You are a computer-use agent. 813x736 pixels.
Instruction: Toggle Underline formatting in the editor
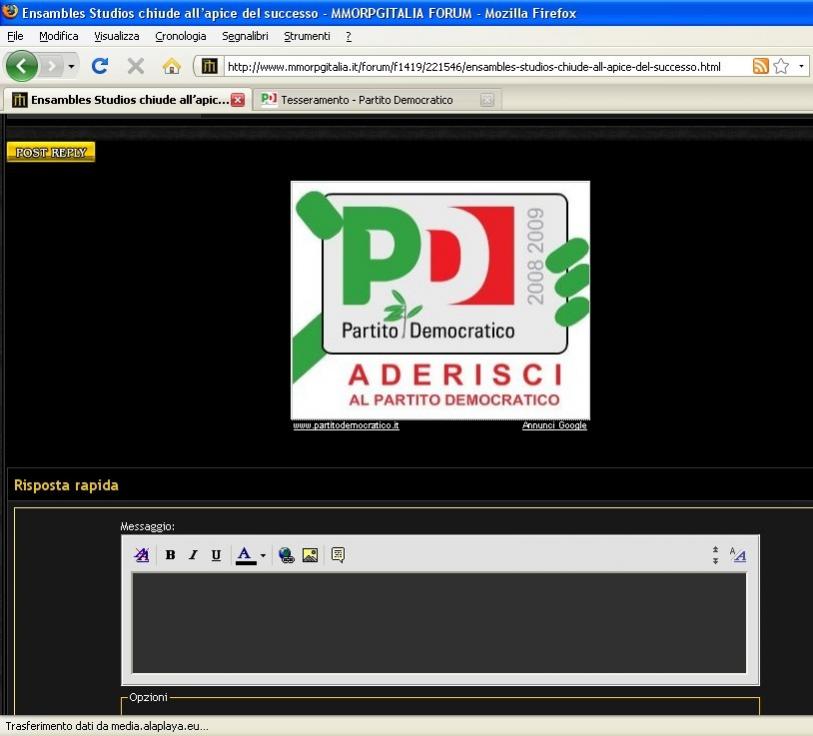[216, 555]
